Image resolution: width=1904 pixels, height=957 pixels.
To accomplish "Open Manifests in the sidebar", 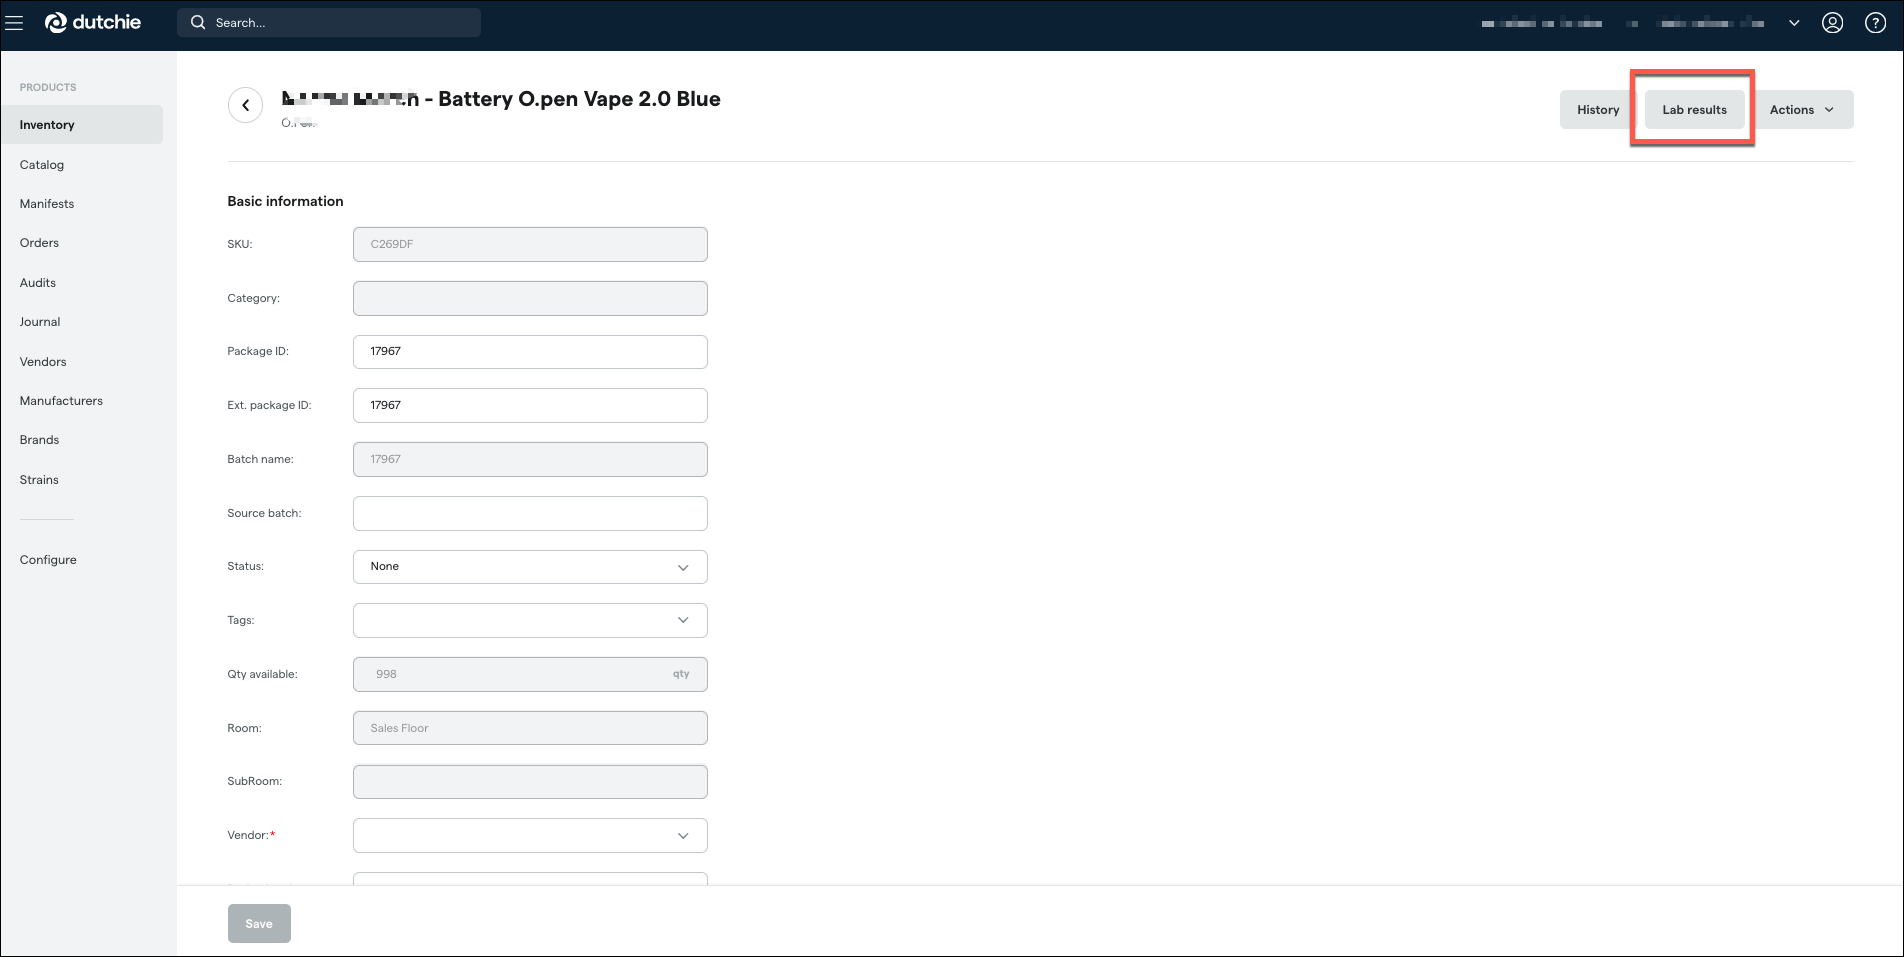I will (47, 204).
